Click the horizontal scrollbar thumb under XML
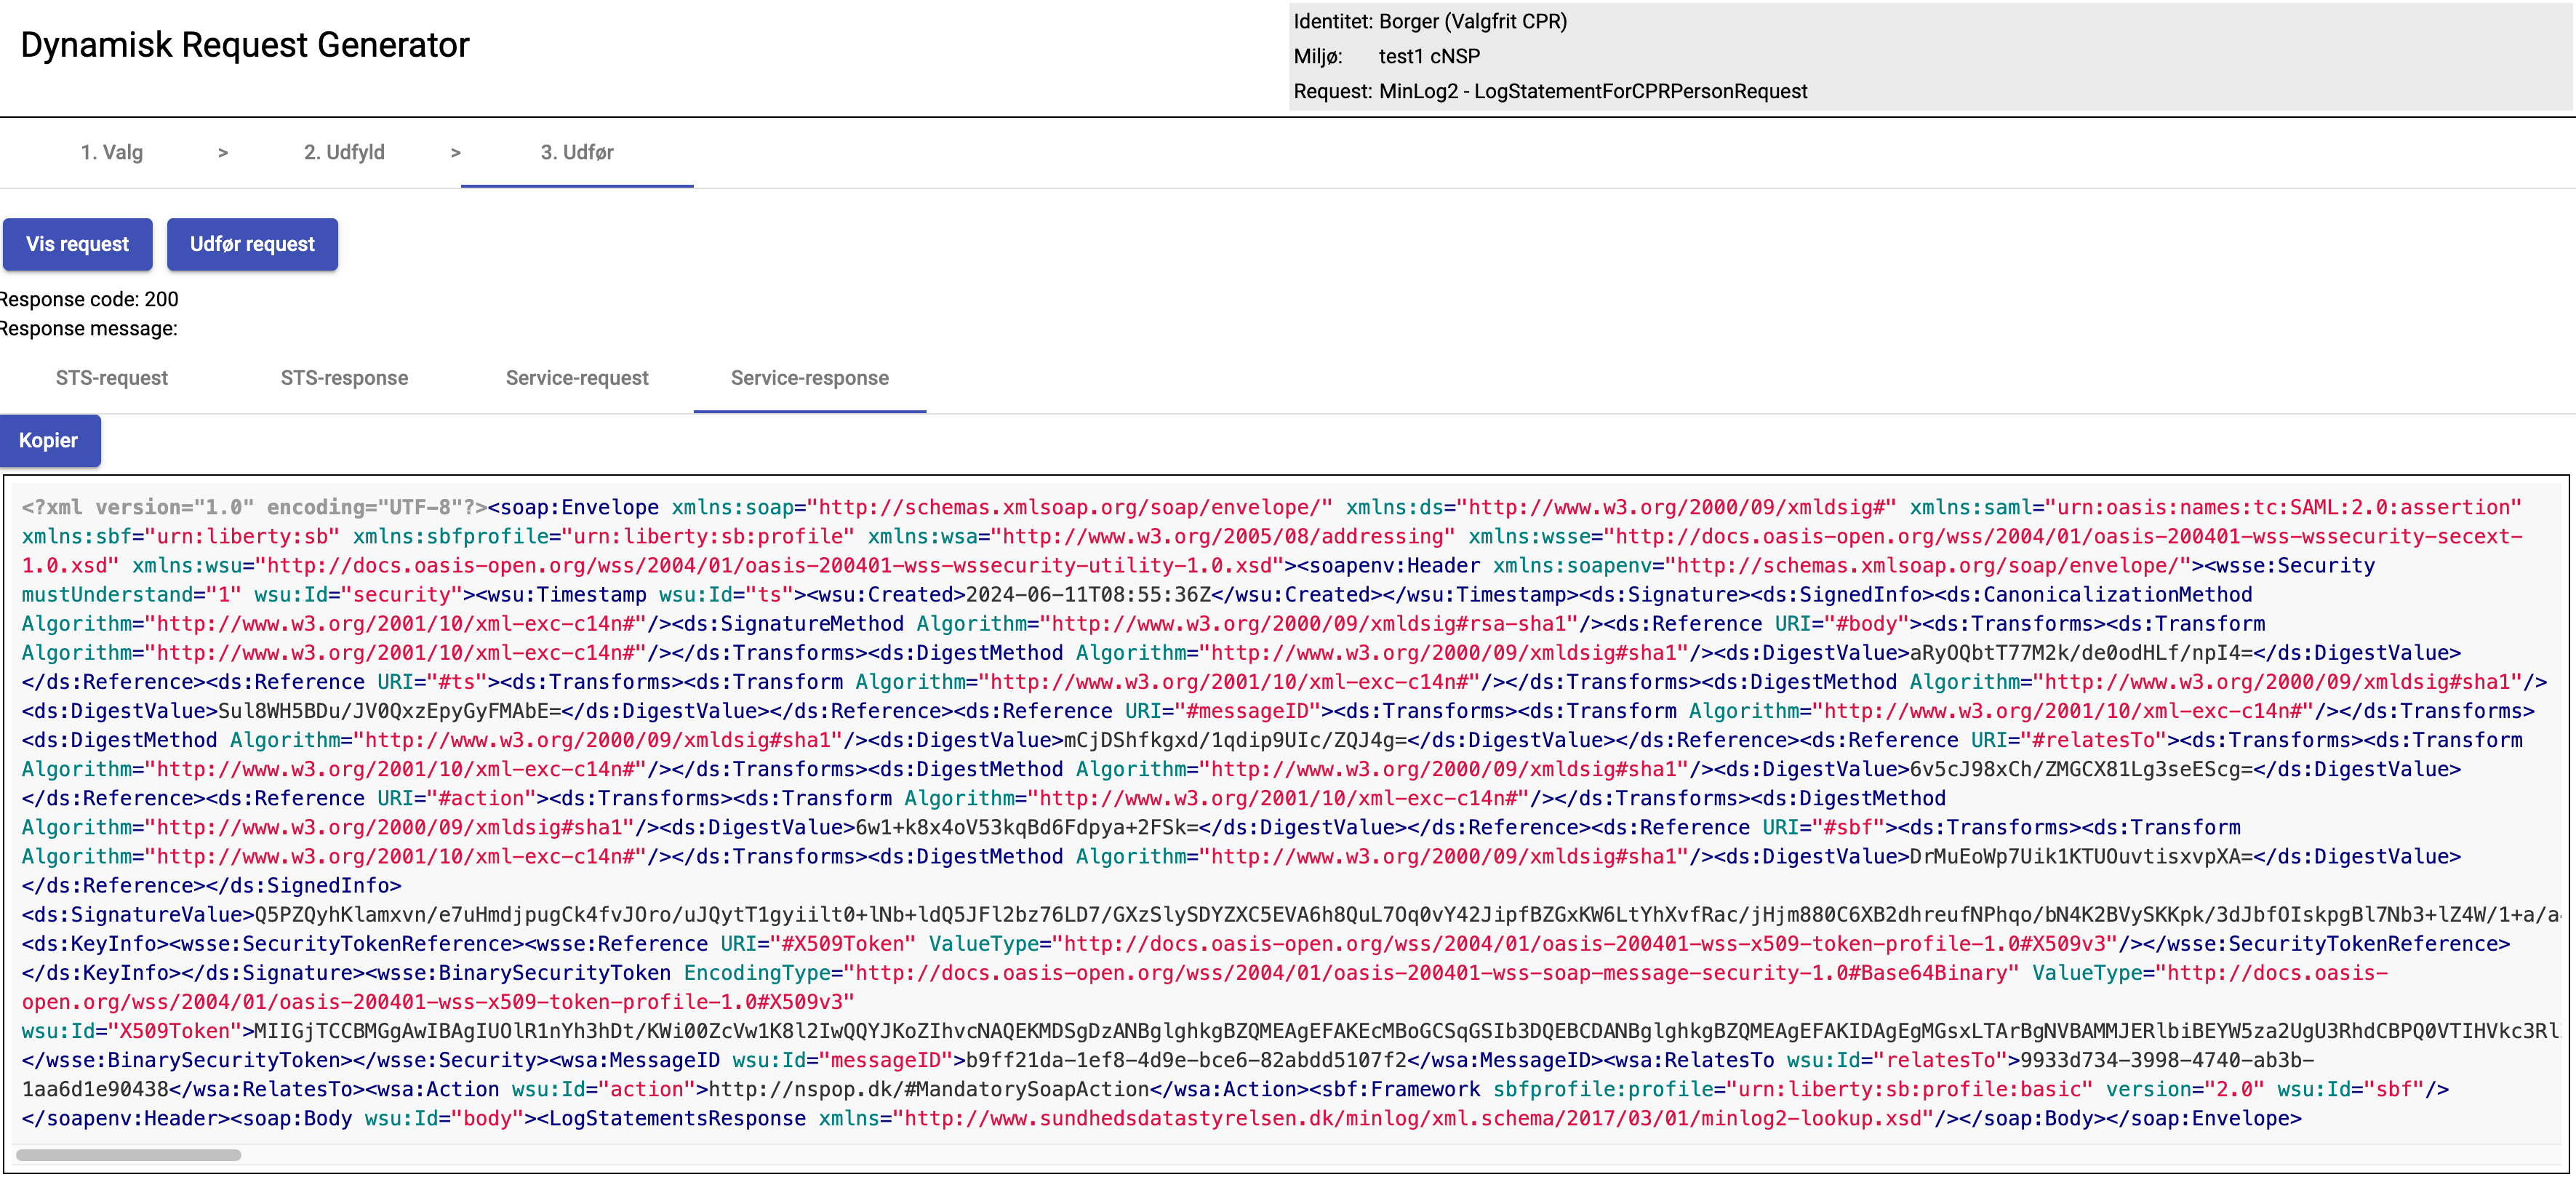This screenshot has width=2576, height=1193. tap(128, 1155)
